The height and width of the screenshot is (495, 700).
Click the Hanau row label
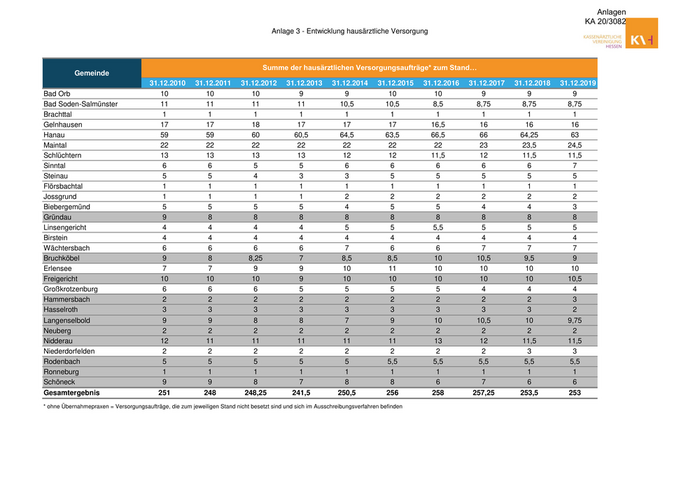[58, 132]
